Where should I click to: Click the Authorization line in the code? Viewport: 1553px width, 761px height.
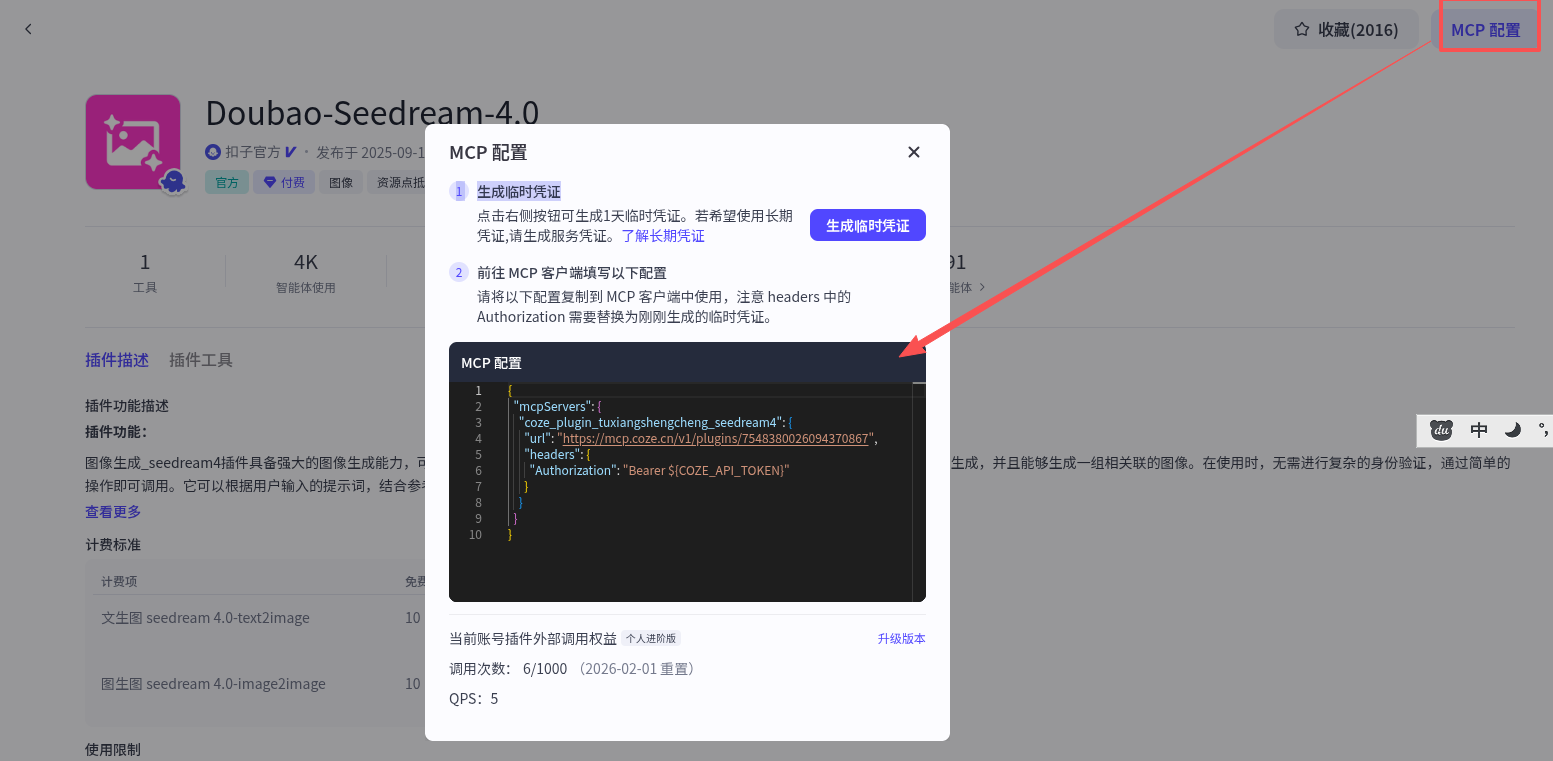tap(660, 470)
